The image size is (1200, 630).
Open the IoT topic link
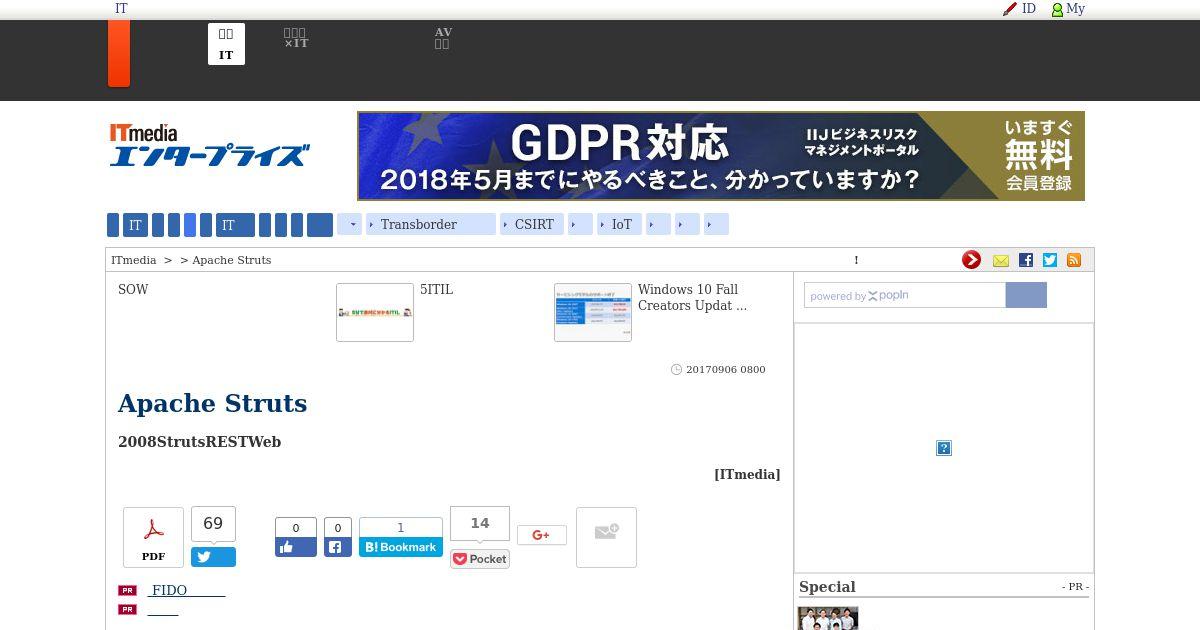click(619, 225)
